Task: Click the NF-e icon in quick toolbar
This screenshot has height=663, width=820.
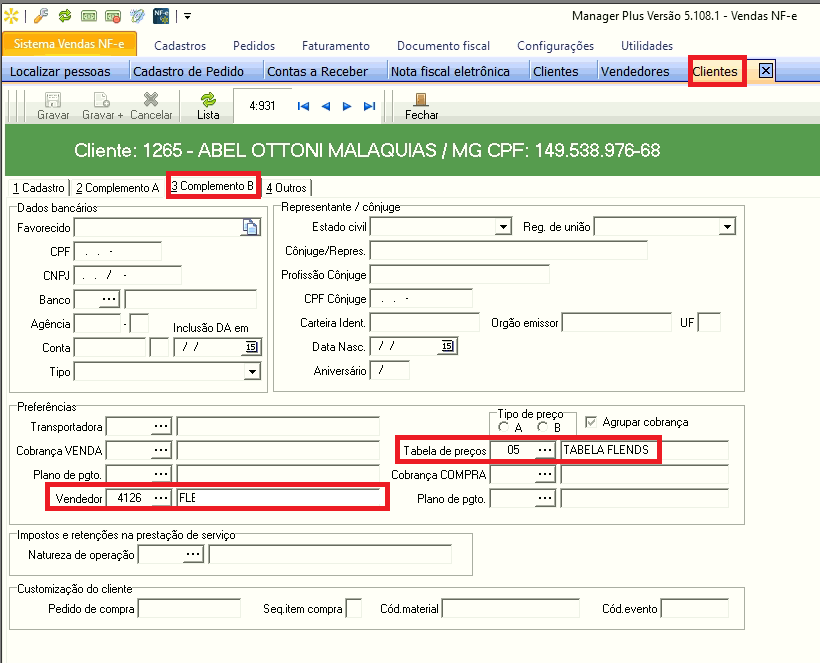Action: click(161, 16)
